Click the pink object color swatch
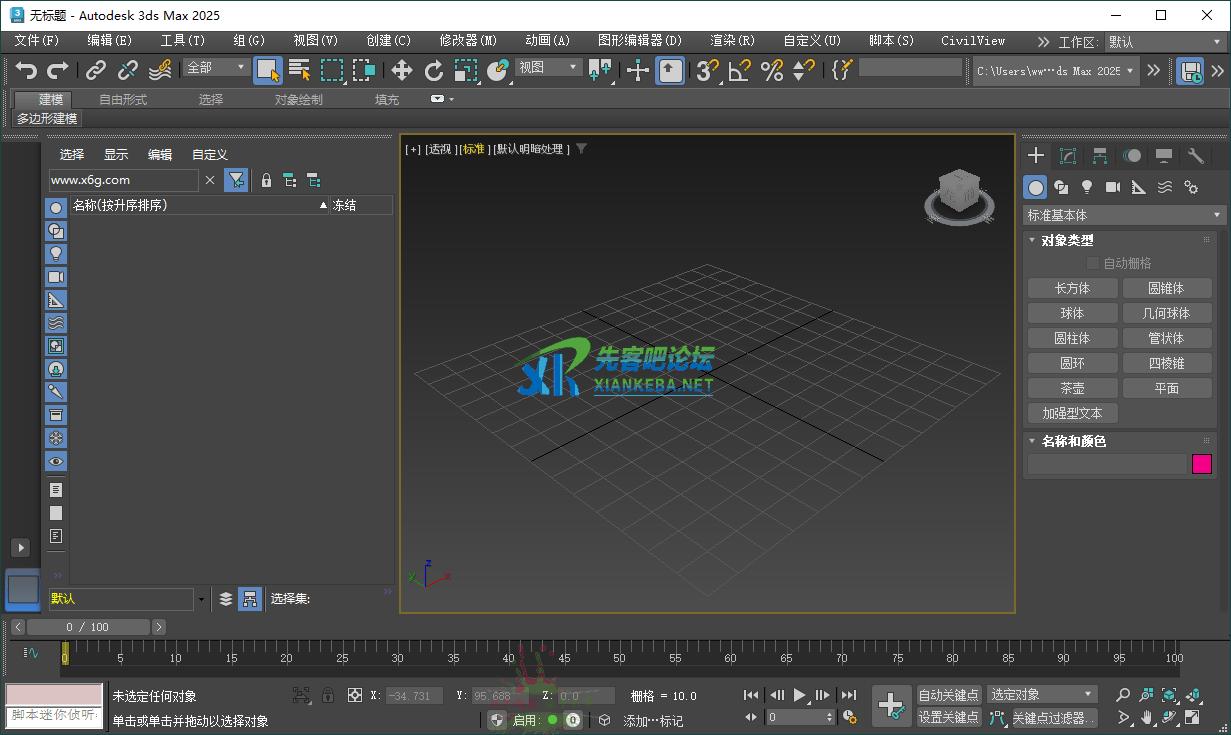1231x735 pixels. click(1201, 464)
